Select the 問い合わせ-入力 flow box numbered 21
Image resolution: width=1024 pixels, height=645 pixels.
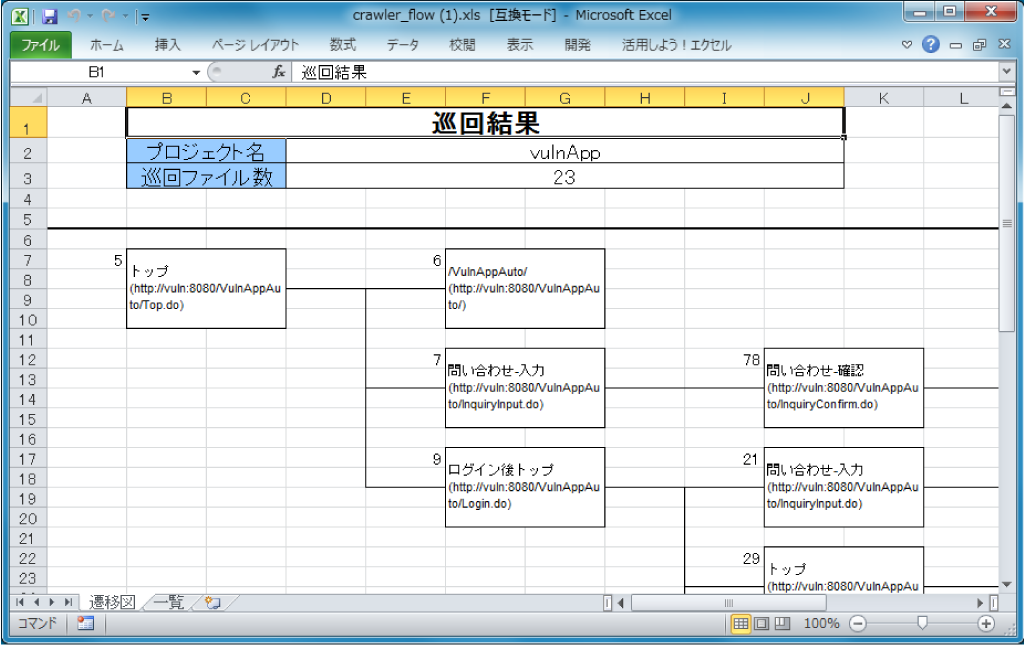[x=844, y=487]
